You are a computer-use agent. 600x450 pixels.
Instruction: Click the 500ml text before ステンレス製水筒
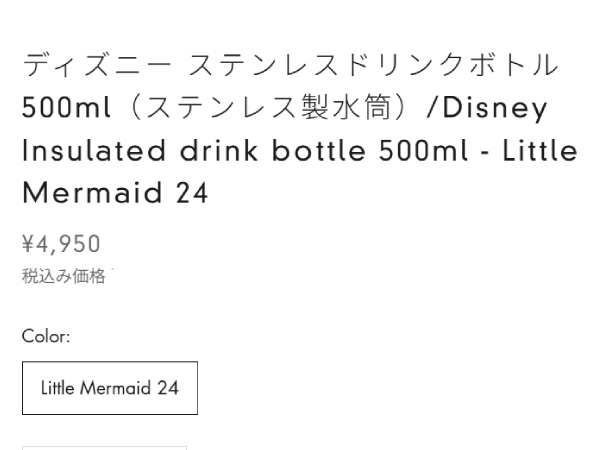click(x=67, y=108)
